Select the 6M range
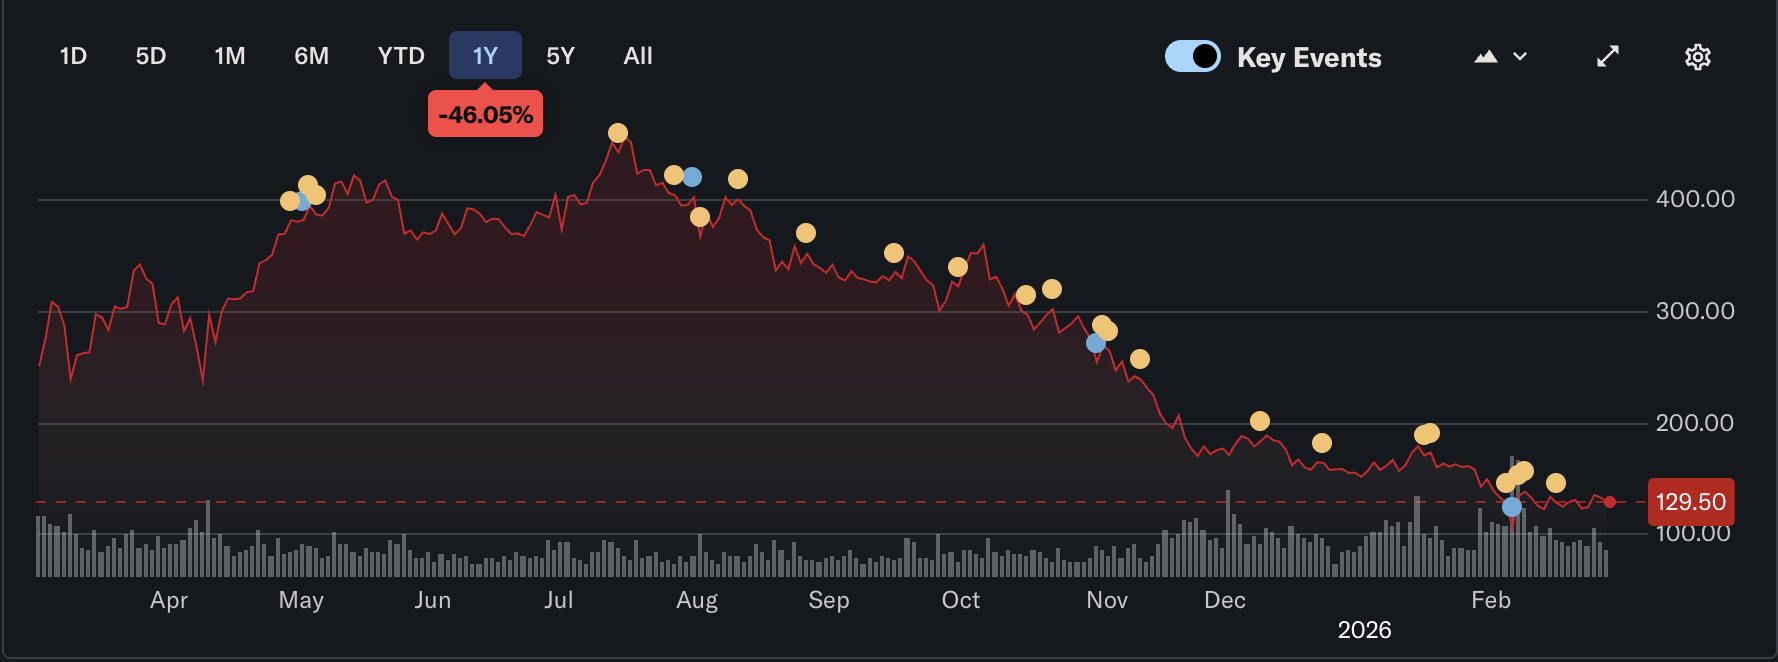This screenshot has height=662, width=1778. tap(311, 56)
